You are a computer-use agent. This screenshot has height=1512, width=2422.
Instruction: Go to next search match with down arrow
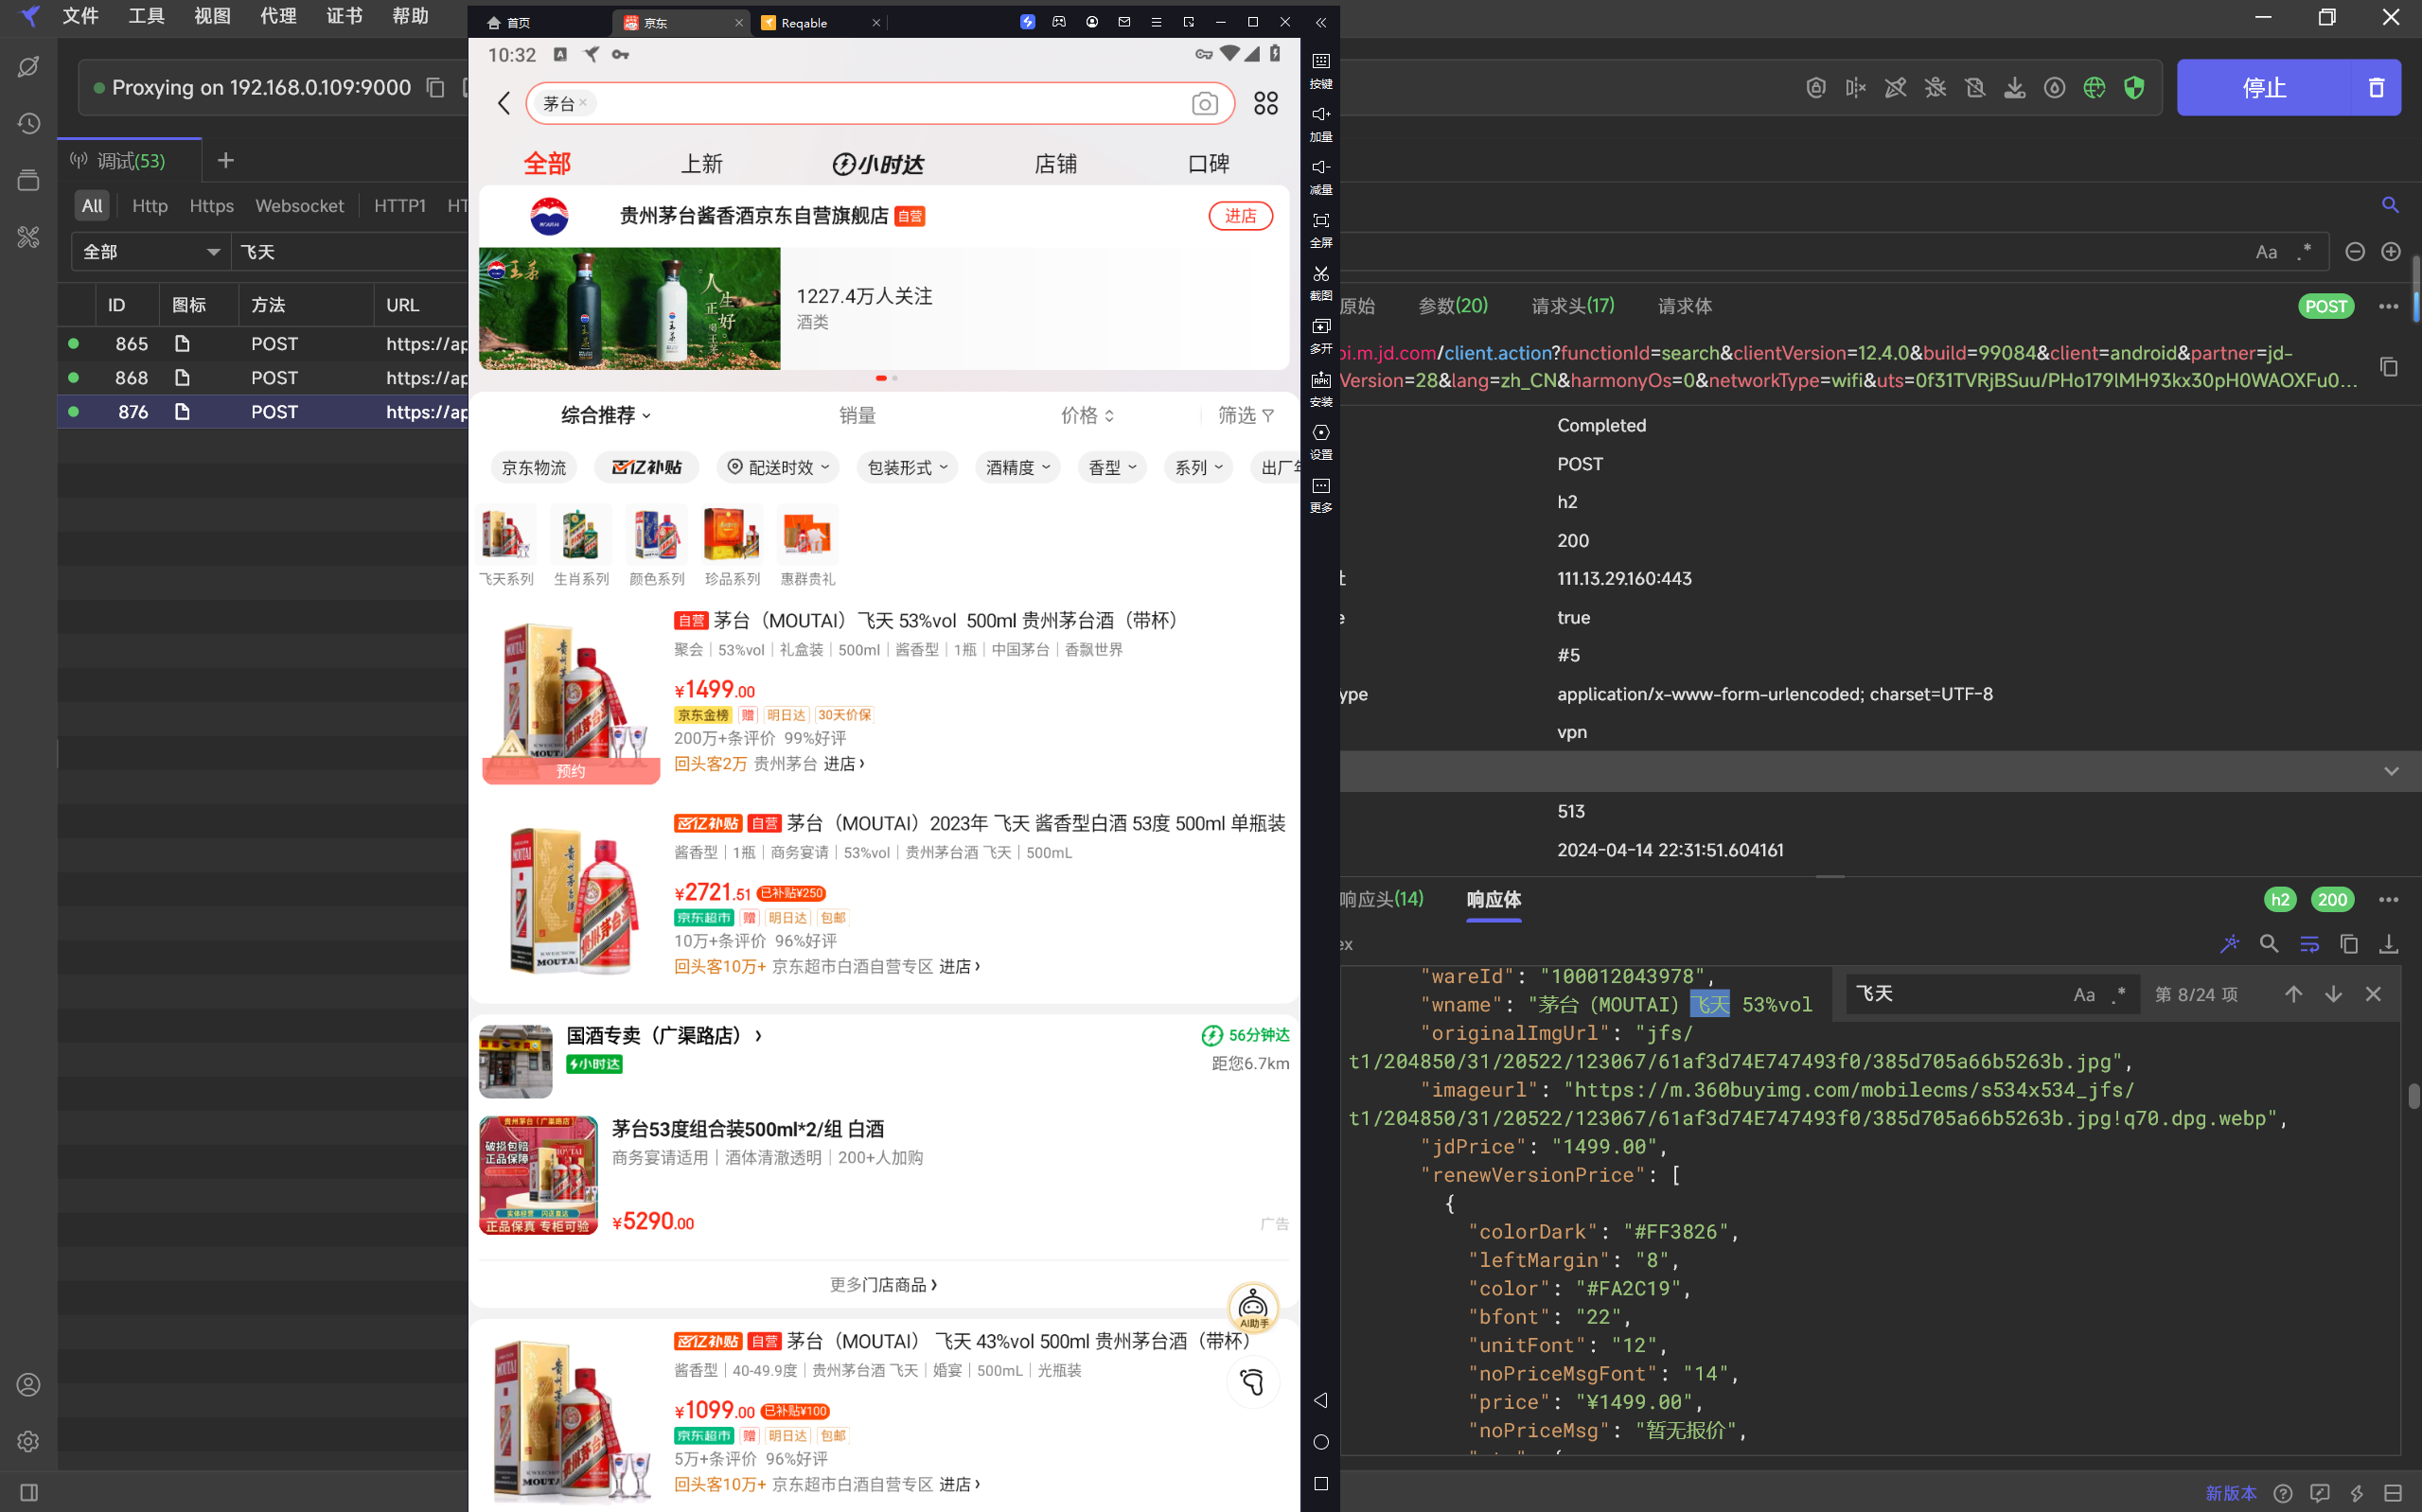pos(2333,994)
